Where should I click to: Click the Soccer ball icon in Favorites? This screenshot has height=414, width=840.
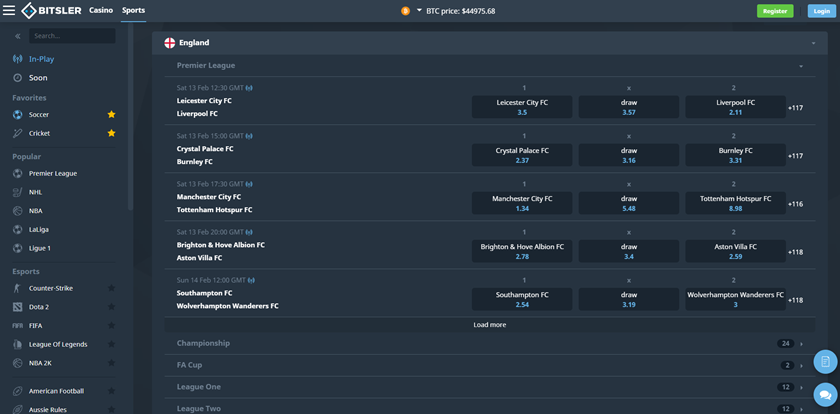pos(18,115)
